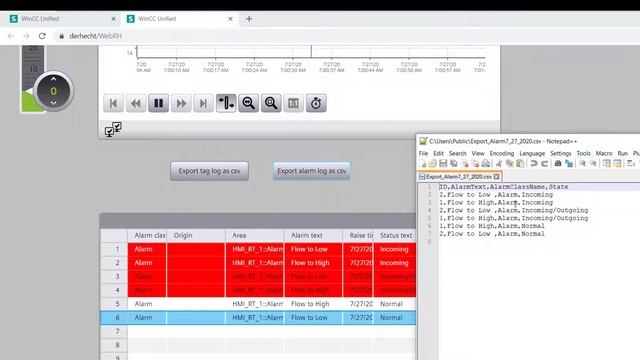Click the browser forward arrow
This screenshot has width=640, height=360.
point(26,36)
